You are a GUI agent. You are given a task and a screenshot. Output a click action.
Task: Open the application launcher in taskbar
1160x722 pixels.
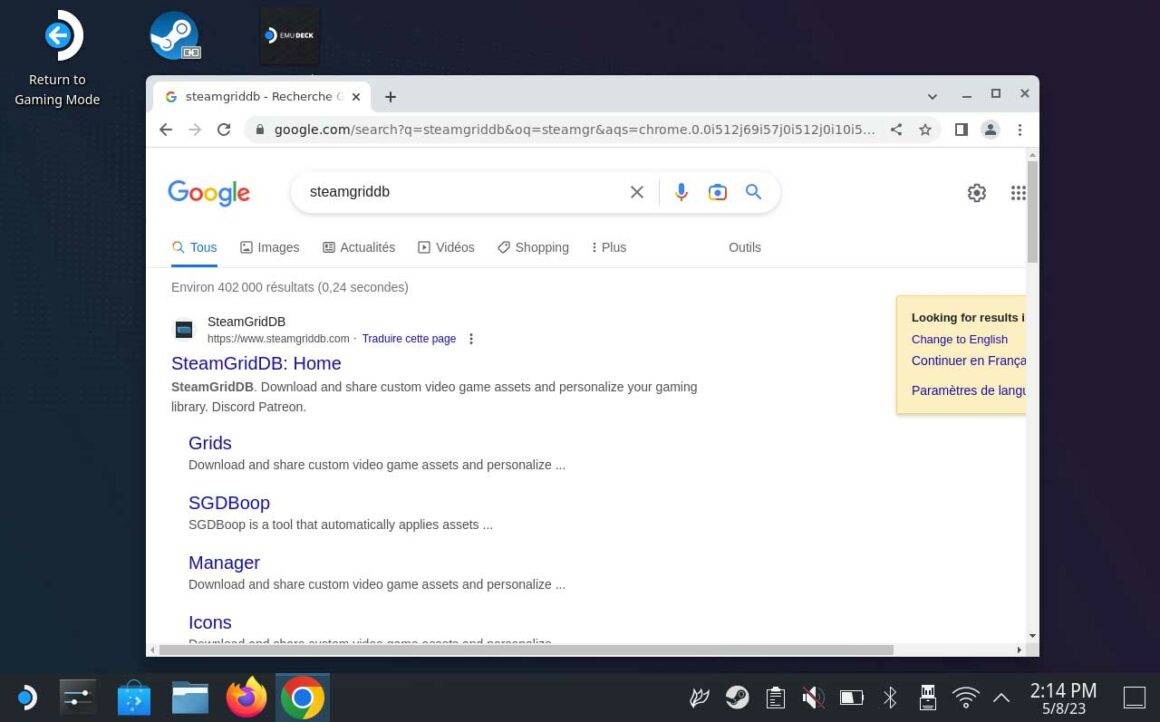(x=27, y=698)
